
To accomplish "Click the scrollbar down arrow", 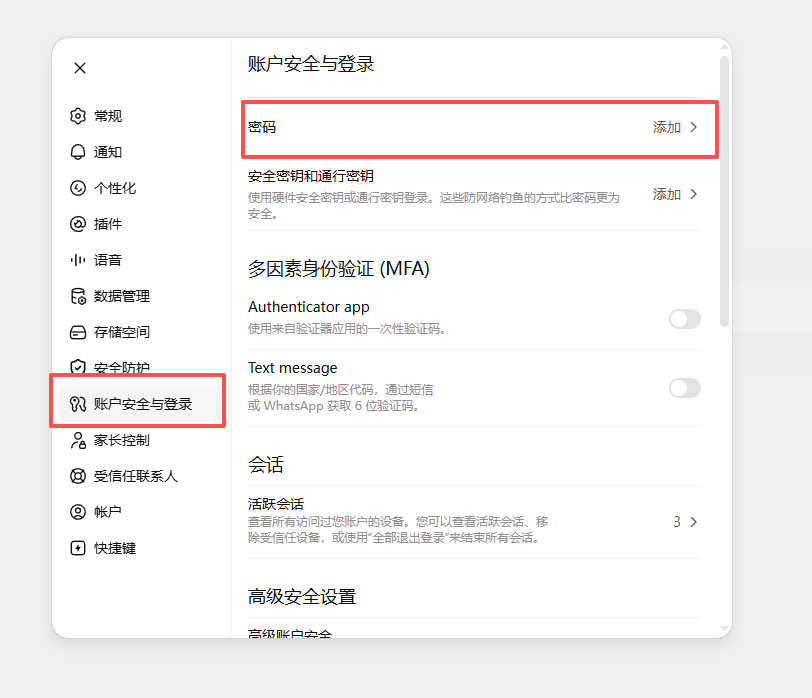I will coord(724,629).
